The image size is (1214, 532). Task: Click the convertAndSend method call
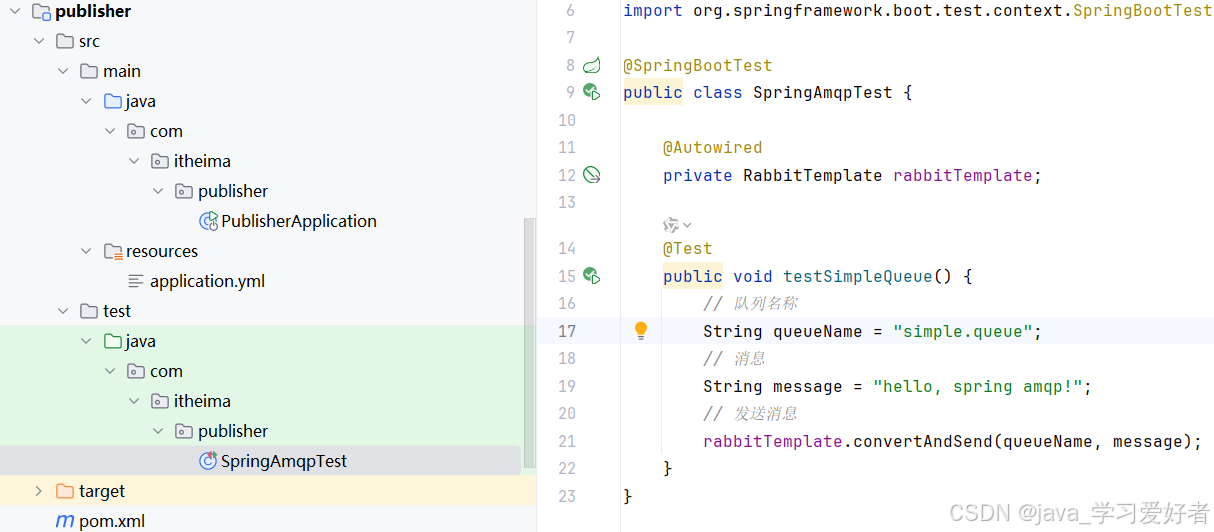point(922,441)
